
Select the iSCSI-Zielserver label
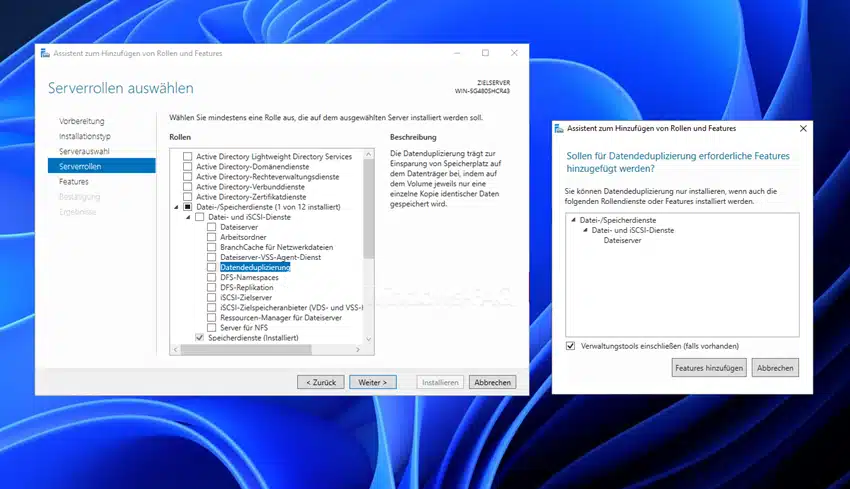tap(246, 297)
